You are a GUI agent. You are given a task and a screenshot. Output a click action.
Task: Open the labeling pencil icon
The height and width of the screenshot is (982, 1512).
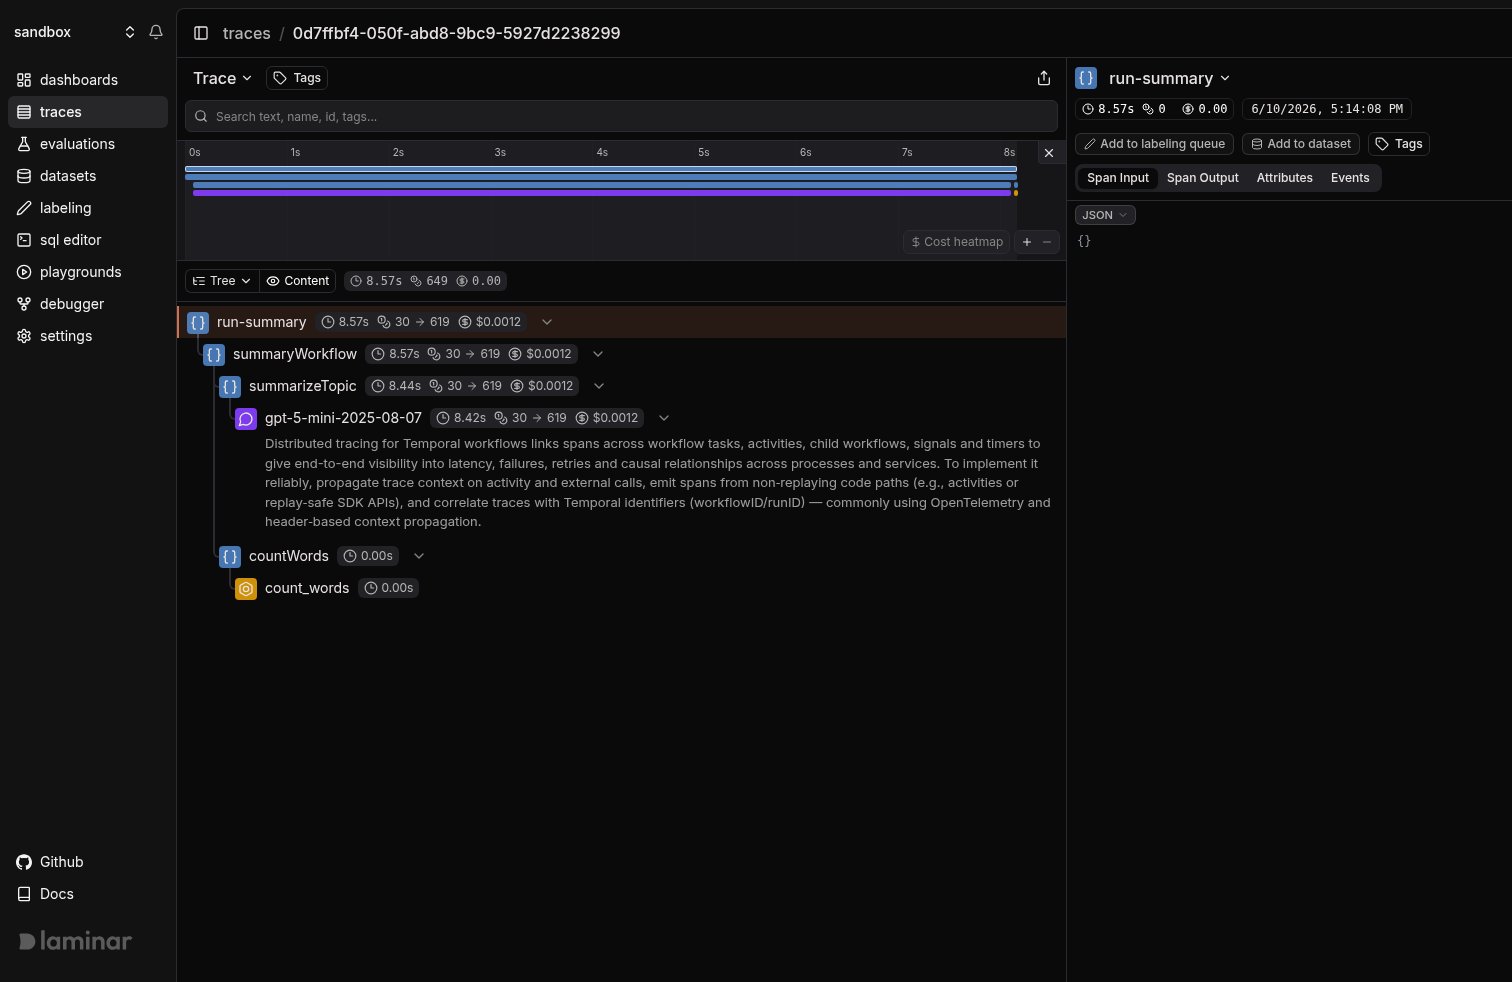tap(24, 208)
